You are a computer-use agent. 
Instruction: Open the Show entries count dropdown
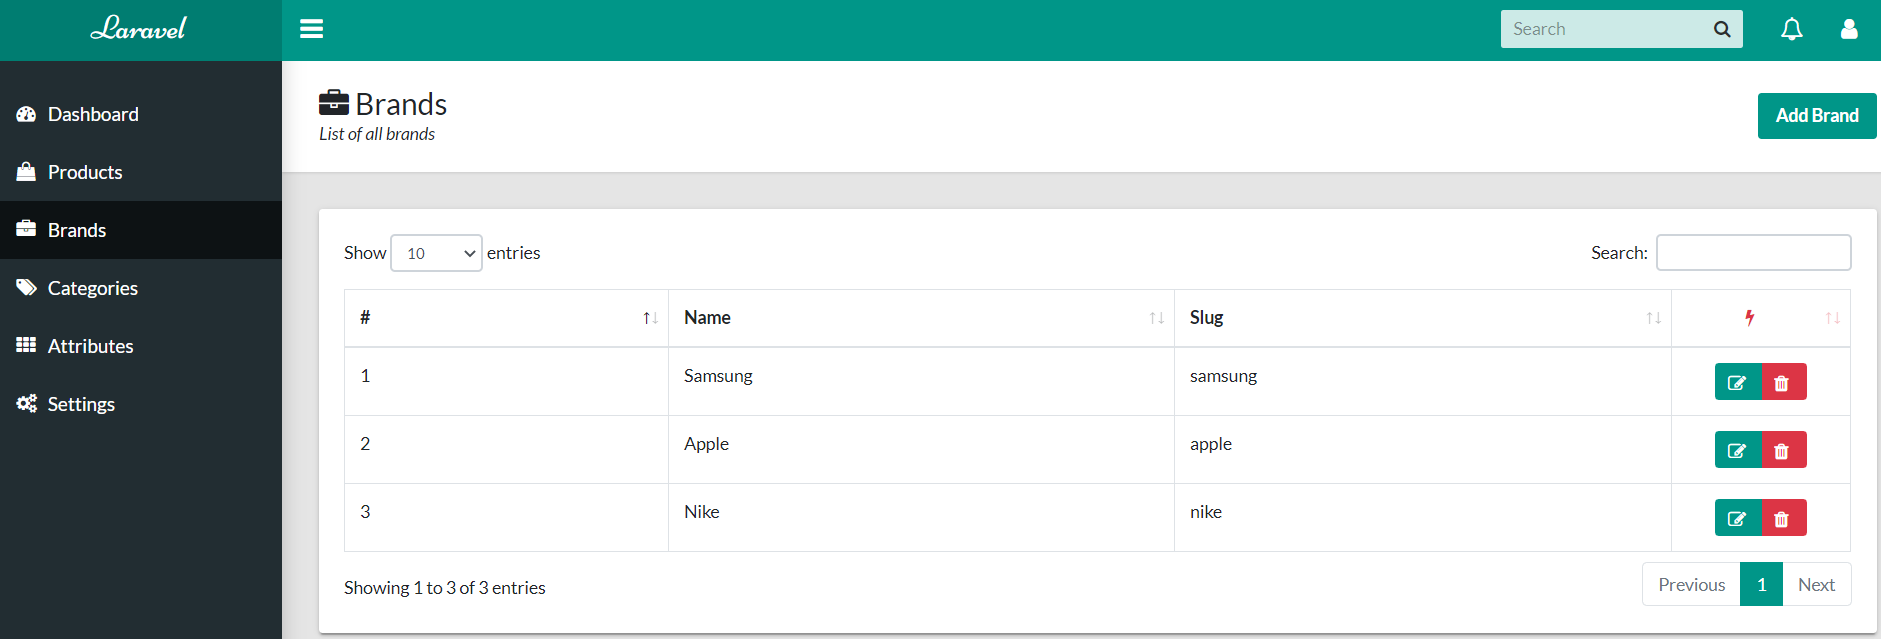point(436,253)
